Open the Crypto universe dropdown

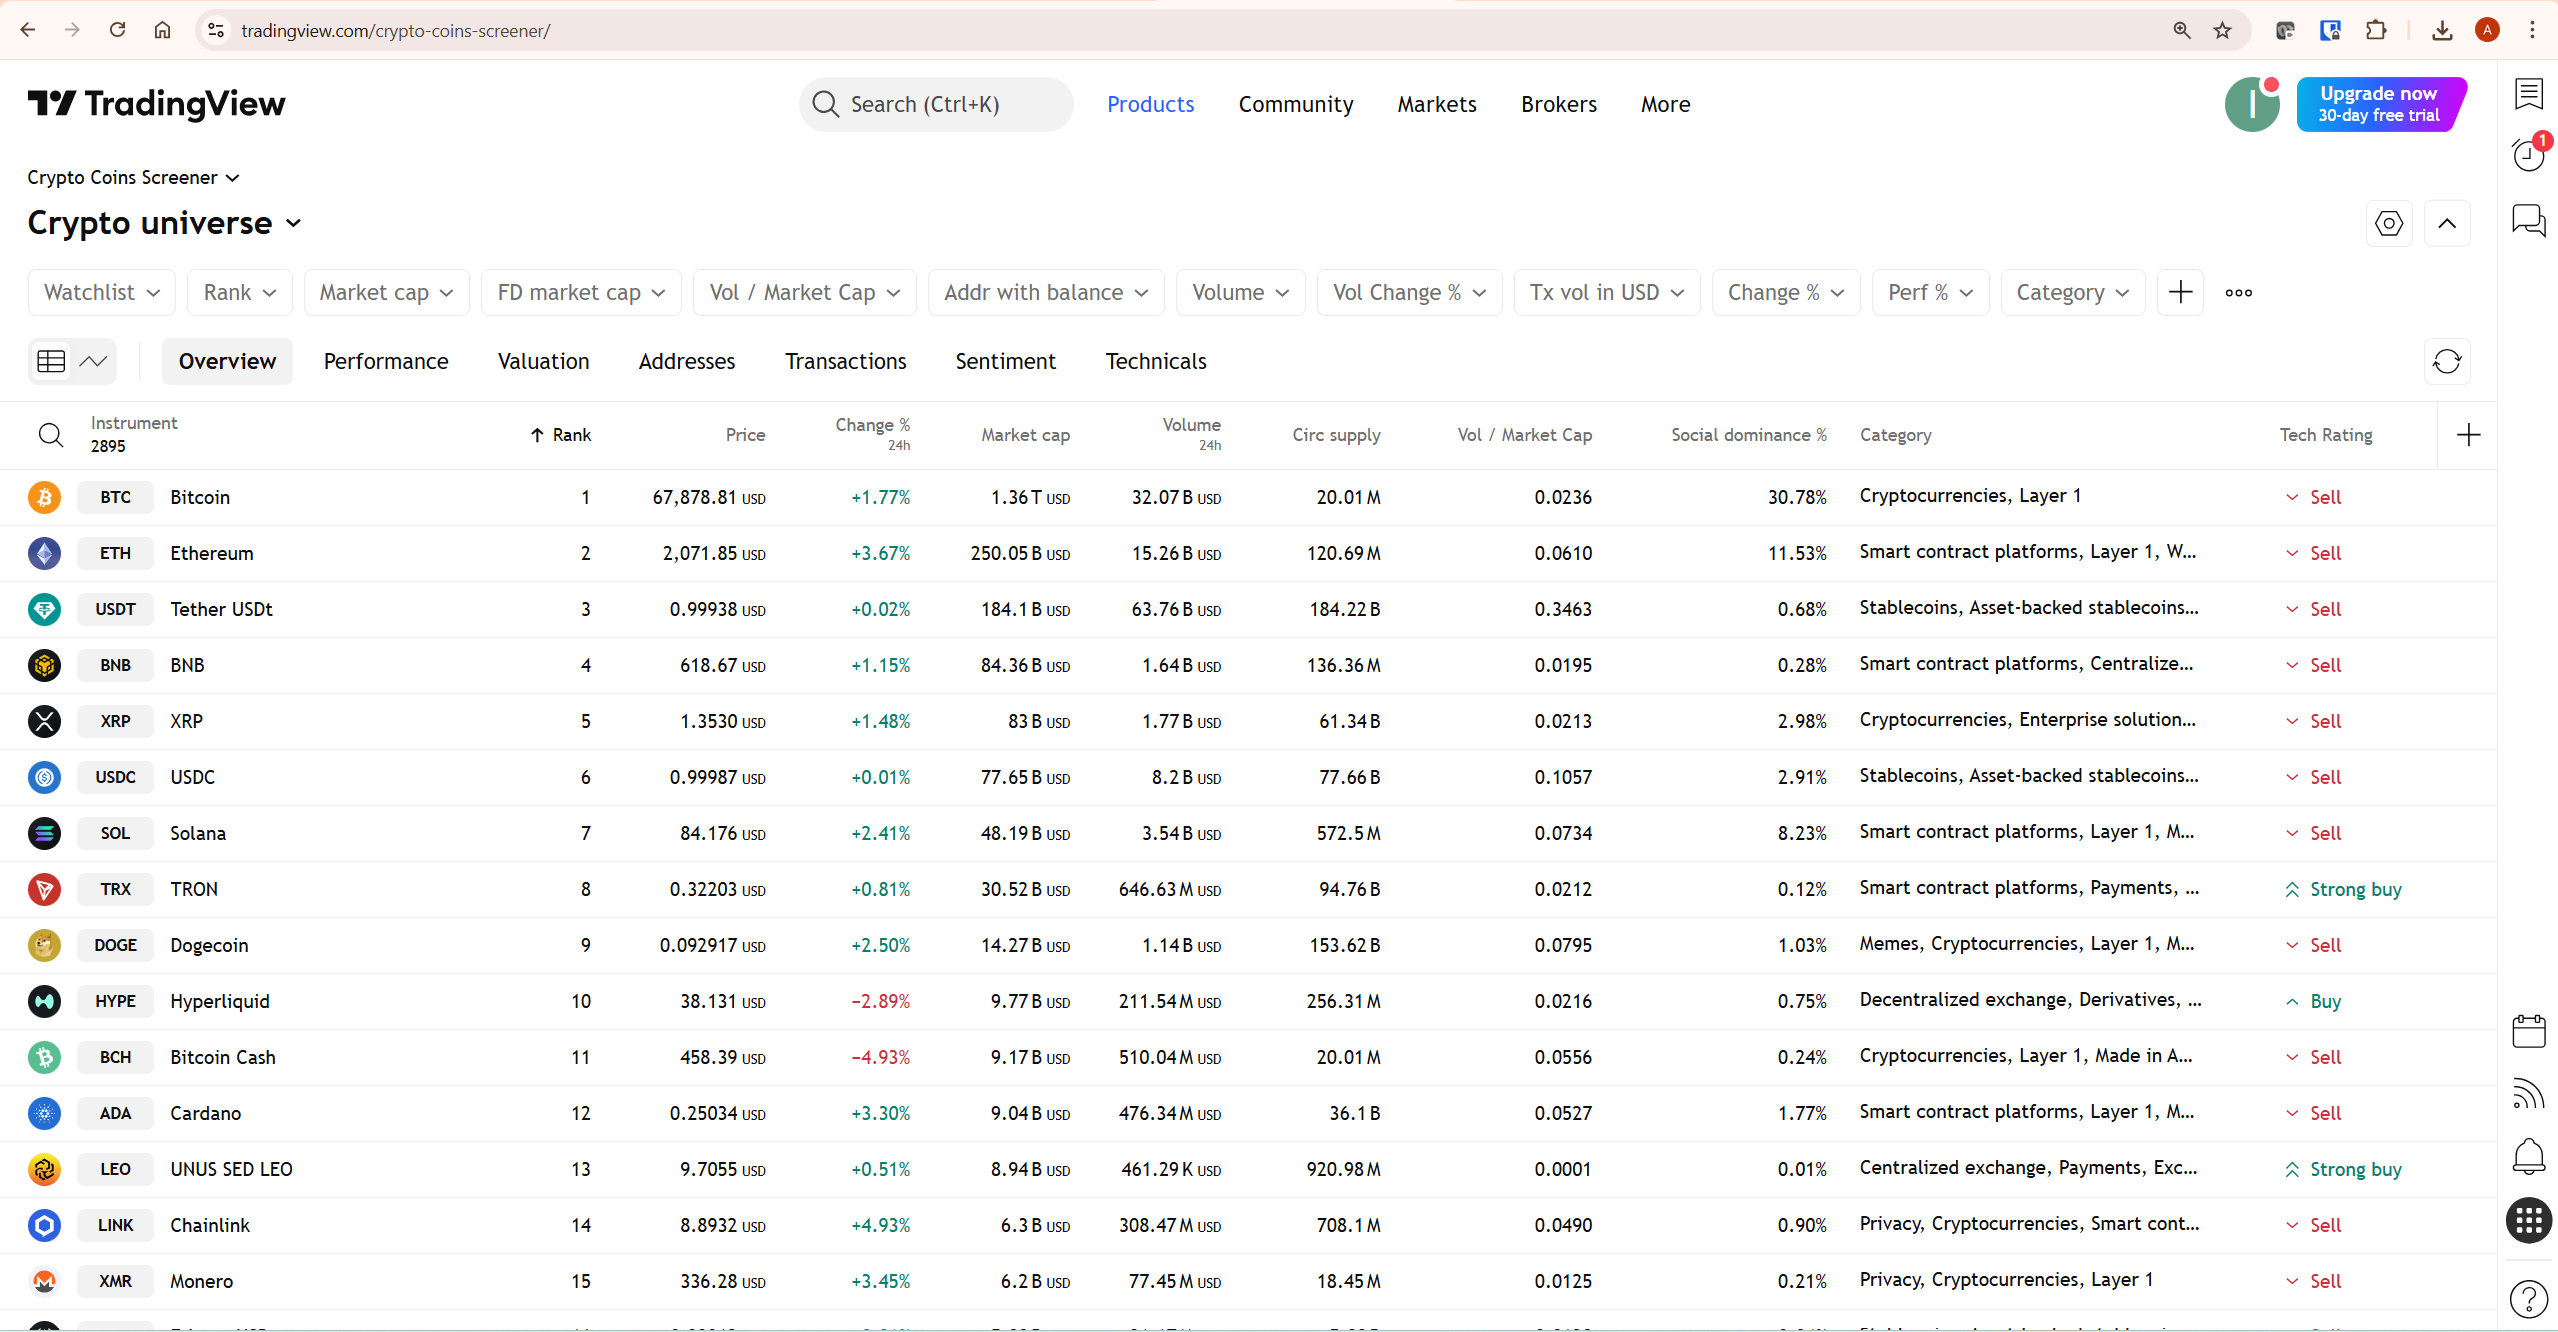[x=164, y=223]
